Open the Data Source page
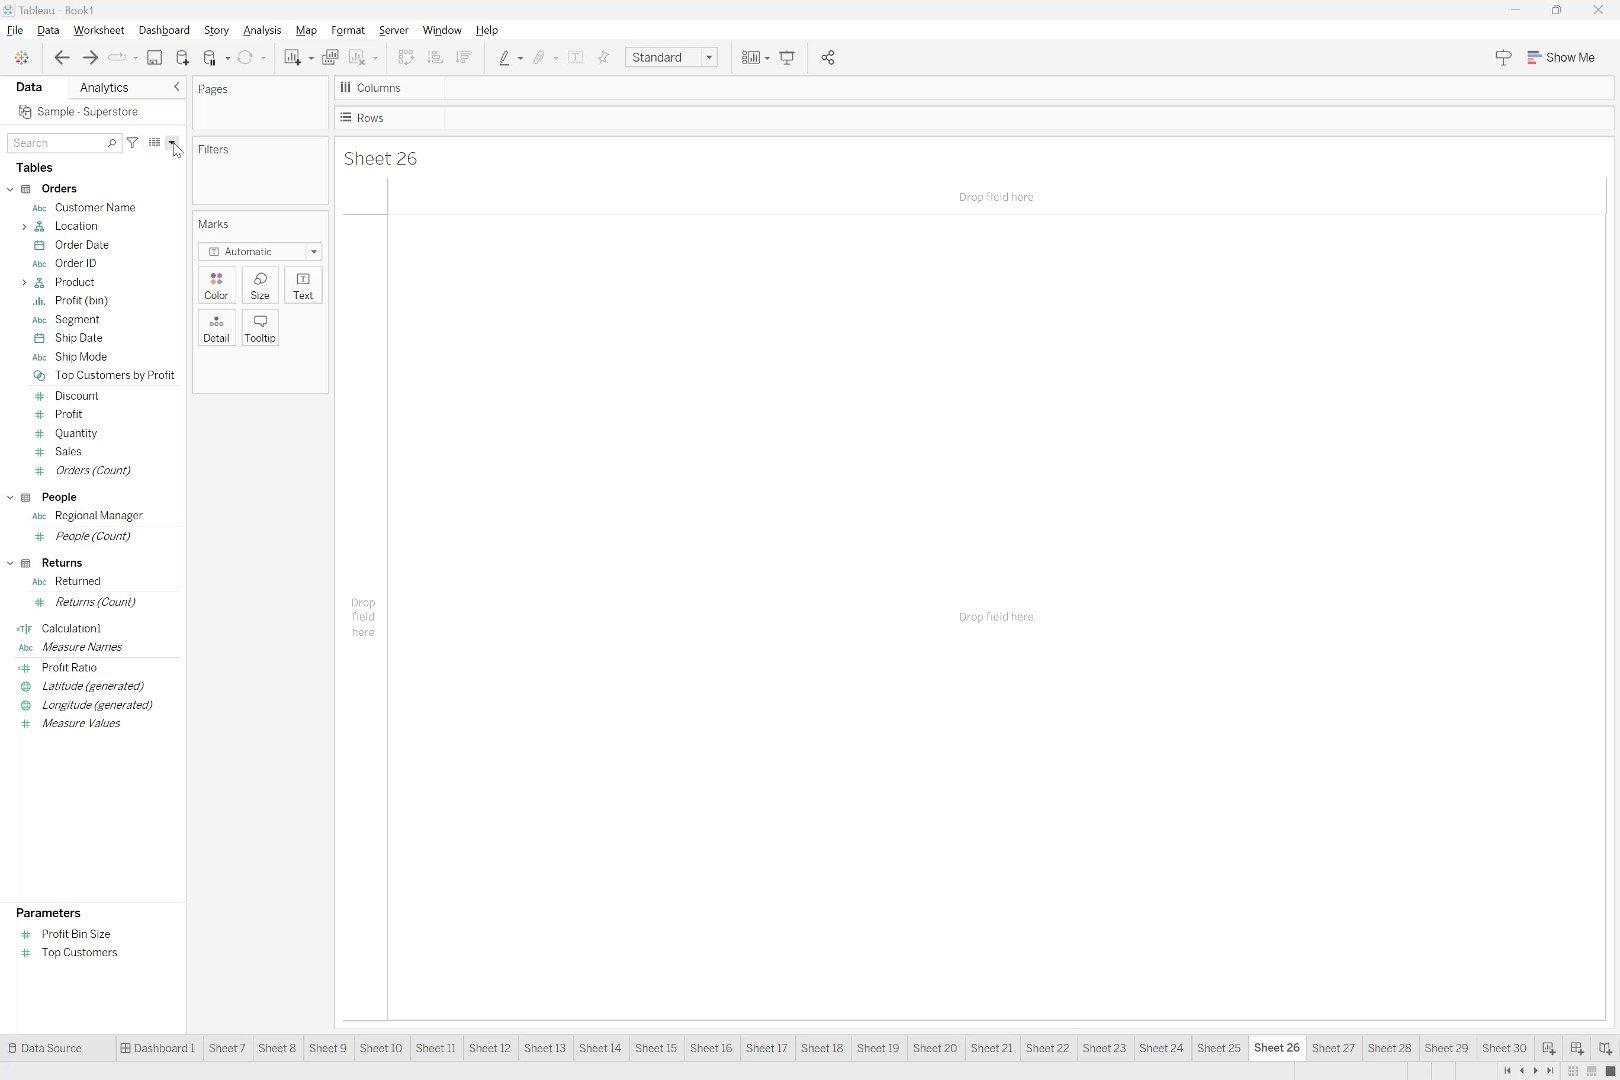1620x1080 pixels. 52,1048
